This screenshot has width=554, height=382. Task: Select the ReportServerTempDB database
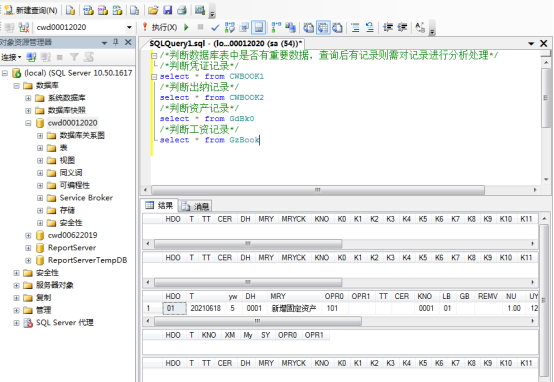coord(87,260)
